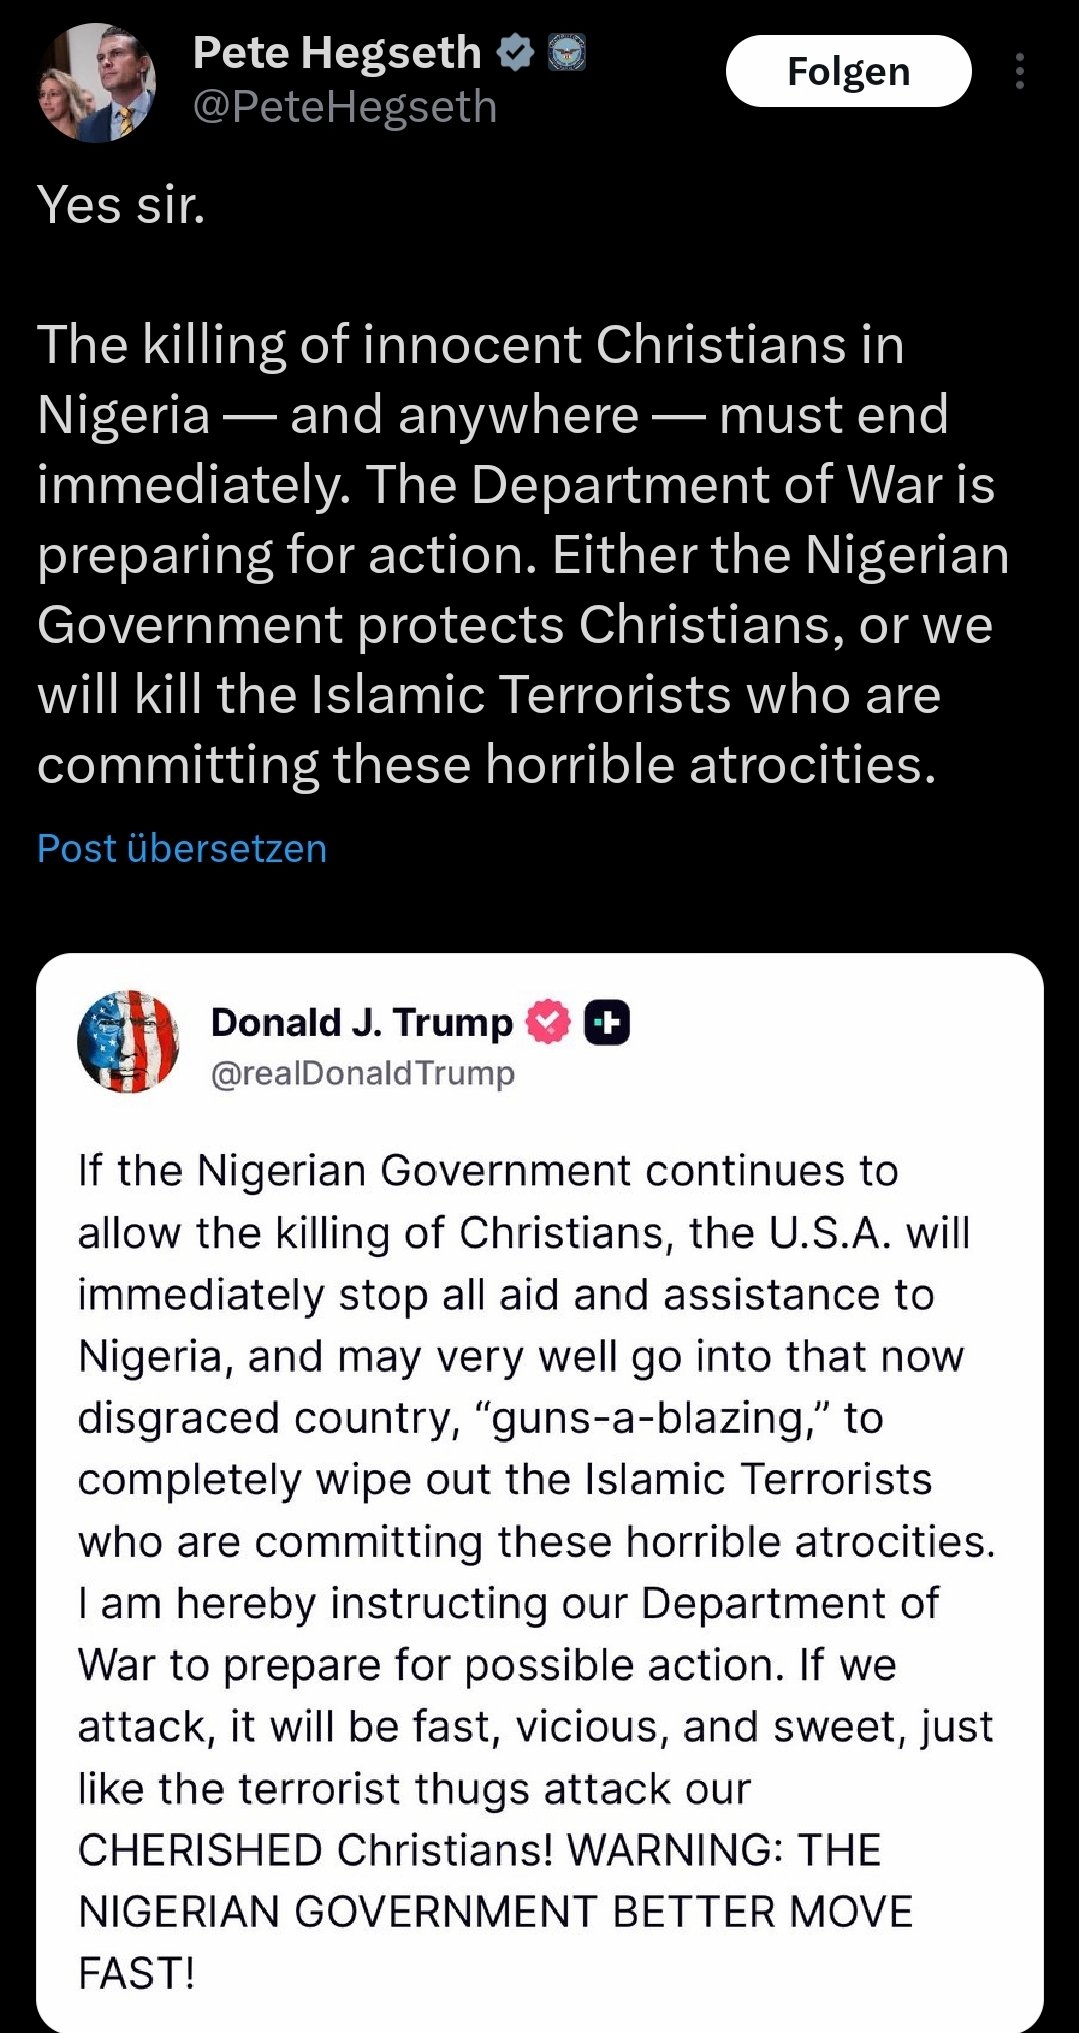Image resolution: width=1079 pixels, height=2033 pixels.
Task: Tap the @PeteHegseth handle
Action: [344, 107]
